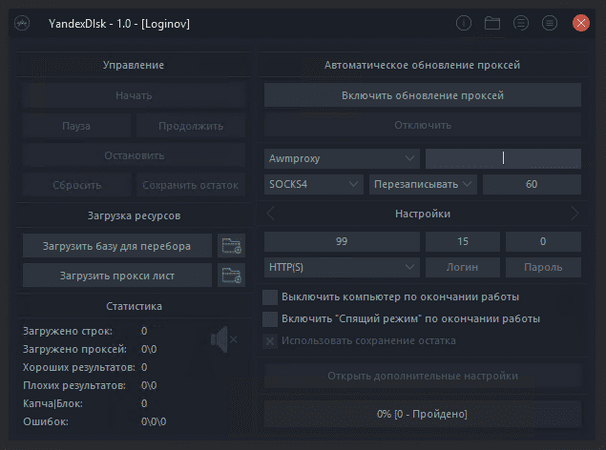Click the app logo icon in title bar
Screen dimensions: 606x450
tap(22, 24)
